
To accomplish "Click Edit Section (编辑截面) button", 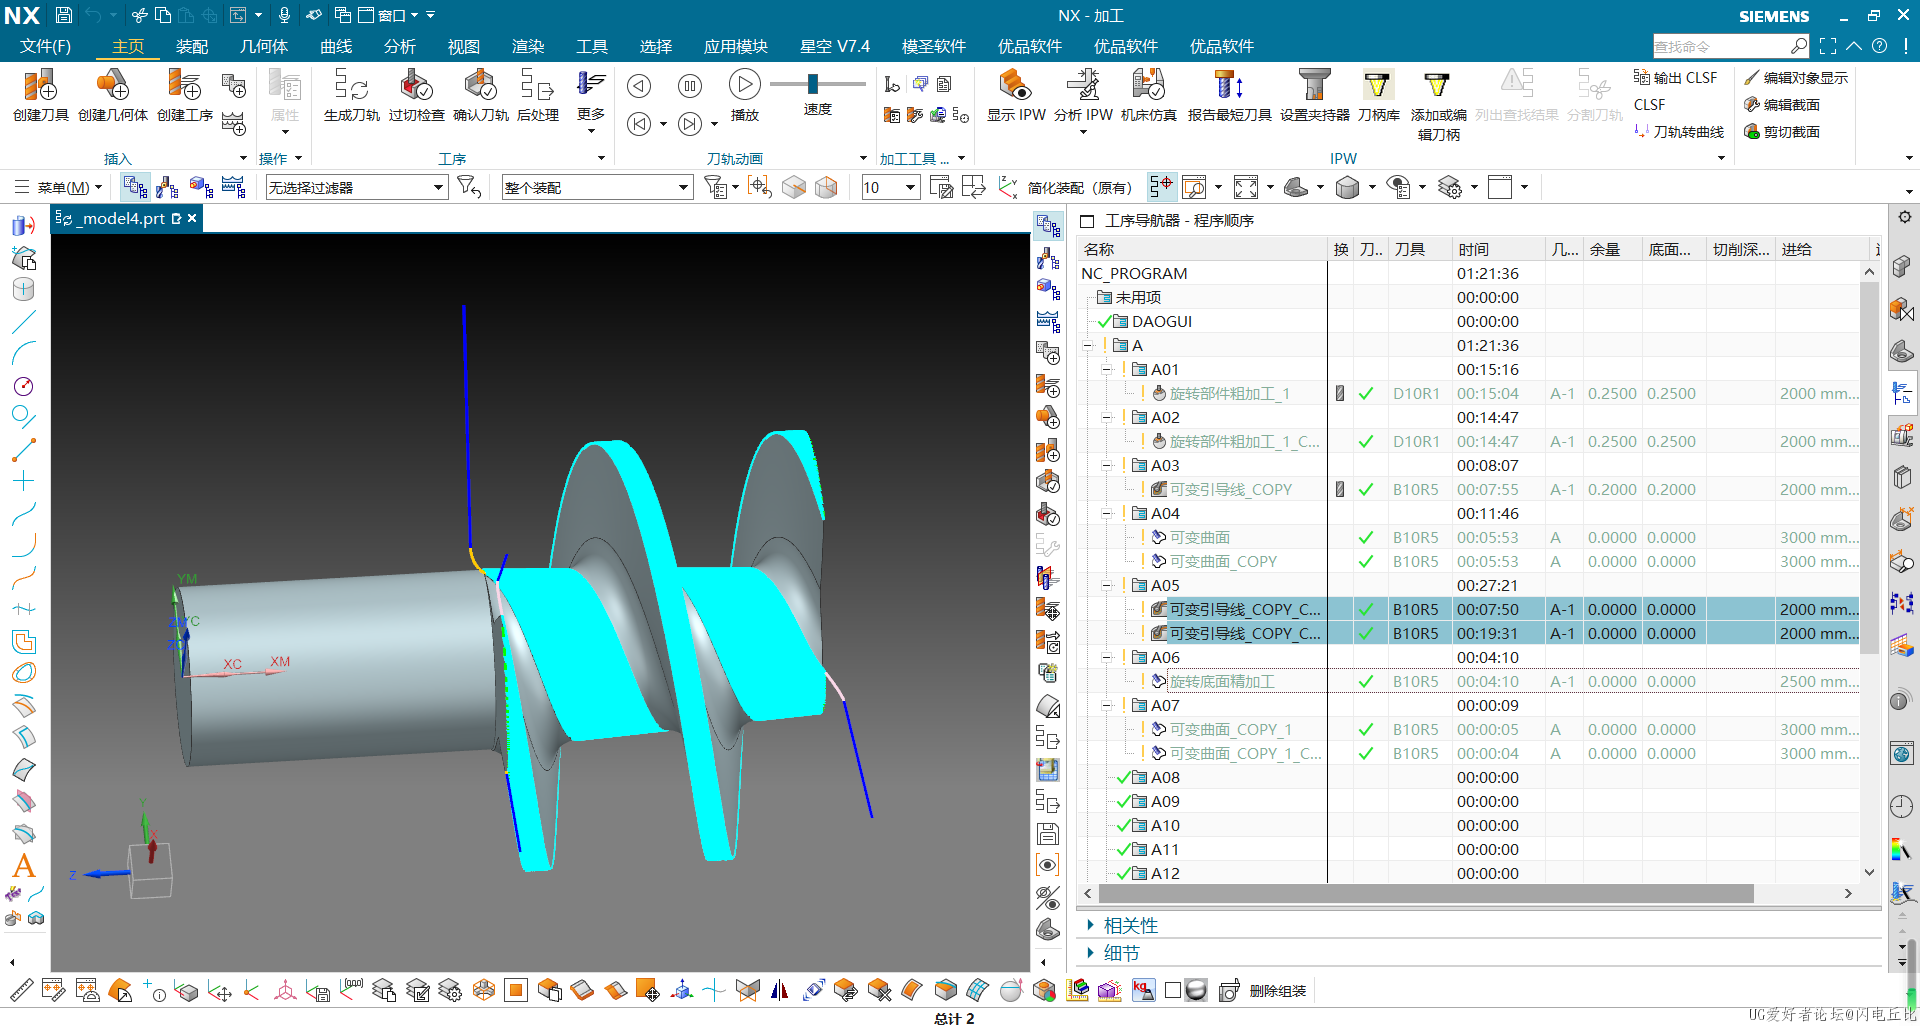I will pos(1782,104).
